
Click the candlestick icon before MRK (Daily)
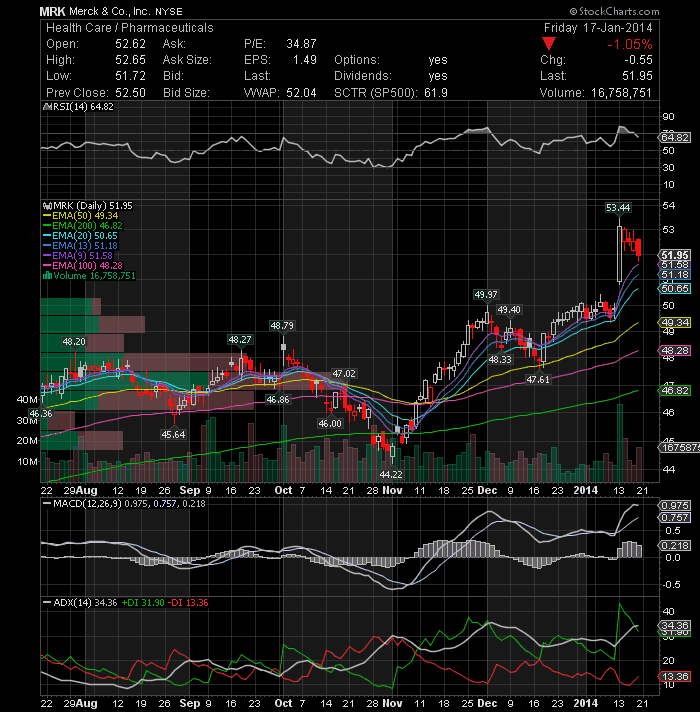point(47,206)
